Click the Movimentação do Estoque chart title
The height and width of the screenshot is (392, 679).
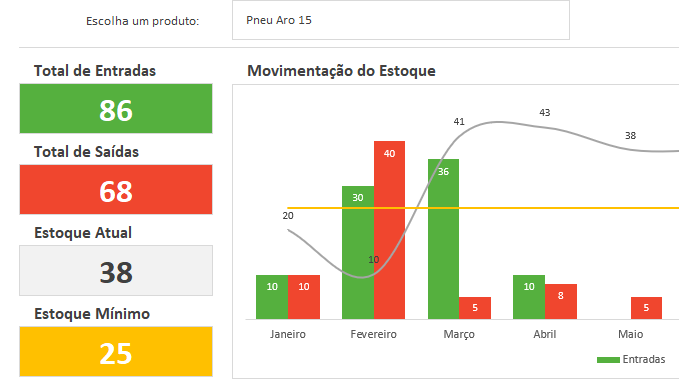click(x=341, y=71)
